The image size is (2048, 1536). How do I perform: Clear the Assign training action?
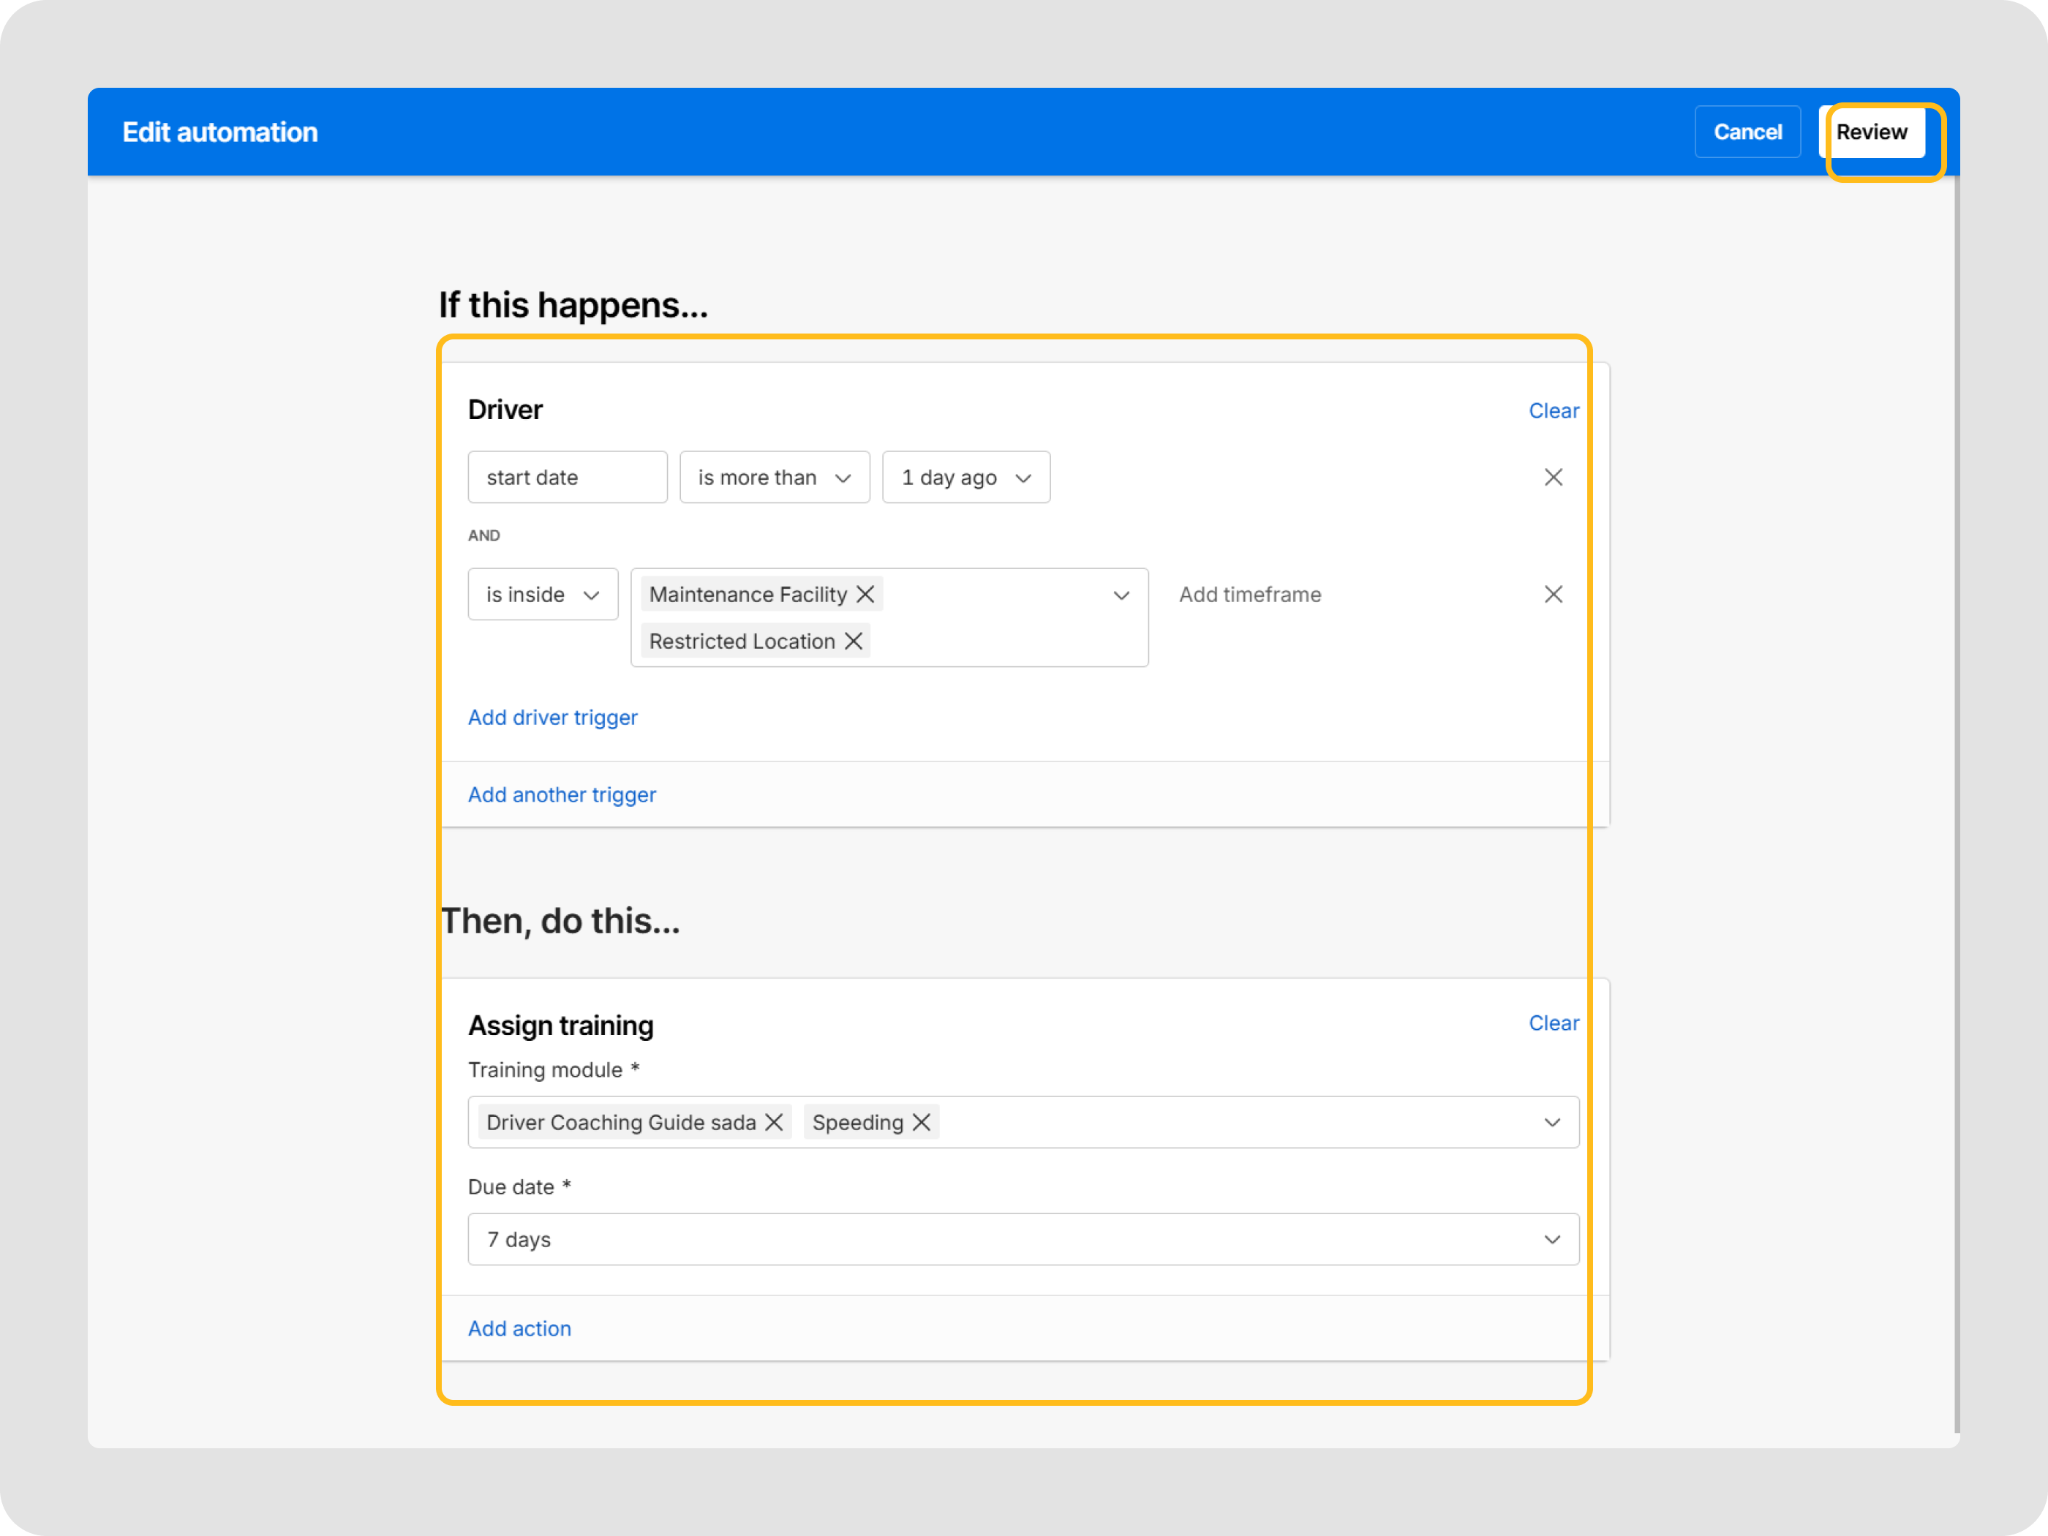[1553, 1023]
